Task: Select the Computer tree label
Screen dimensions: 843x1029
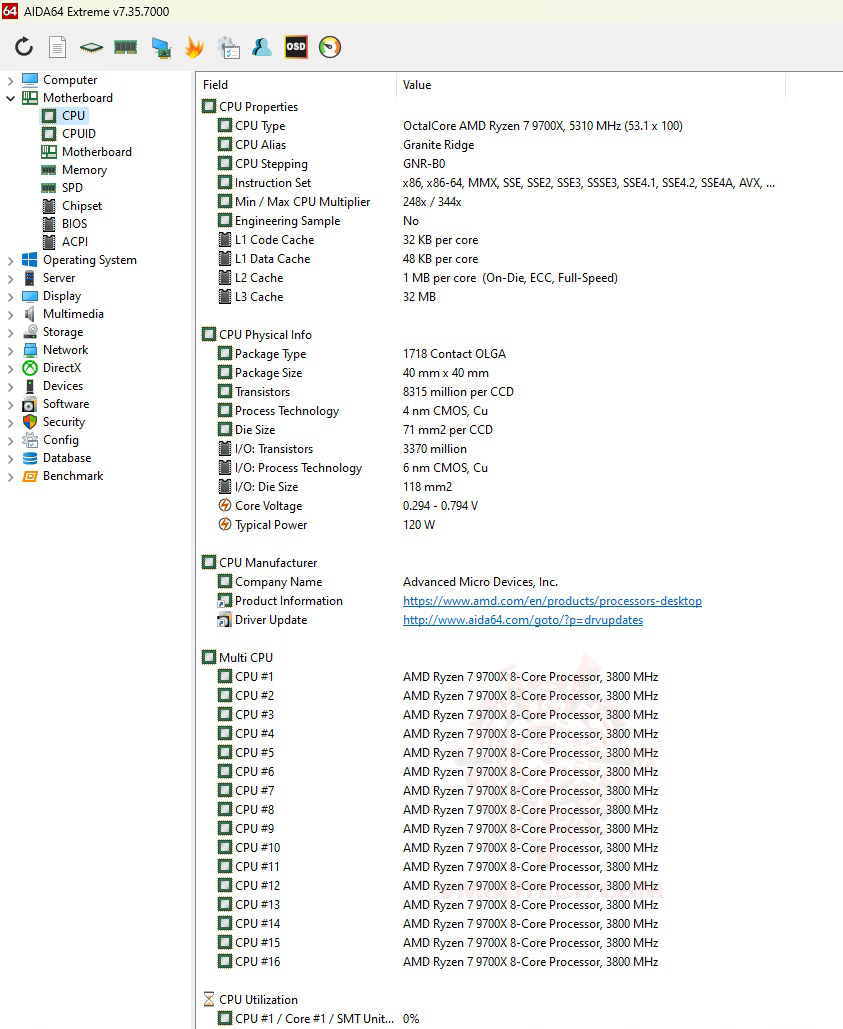Action: pos(70,80)
